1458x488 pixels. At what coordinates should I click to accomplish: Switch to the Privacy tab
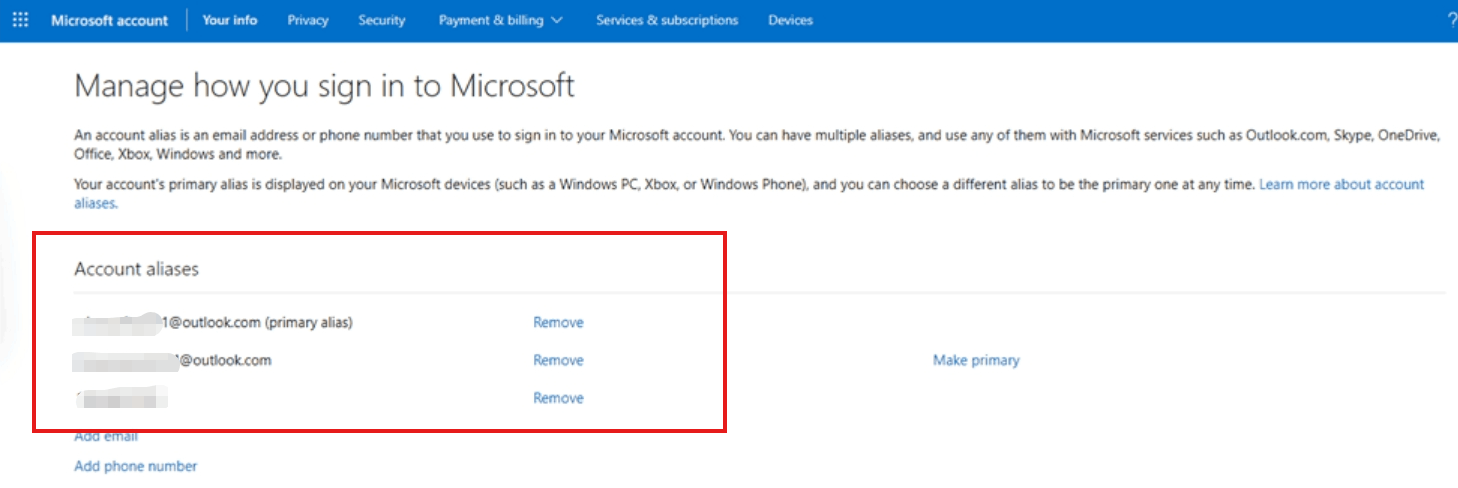coord(308,20)
